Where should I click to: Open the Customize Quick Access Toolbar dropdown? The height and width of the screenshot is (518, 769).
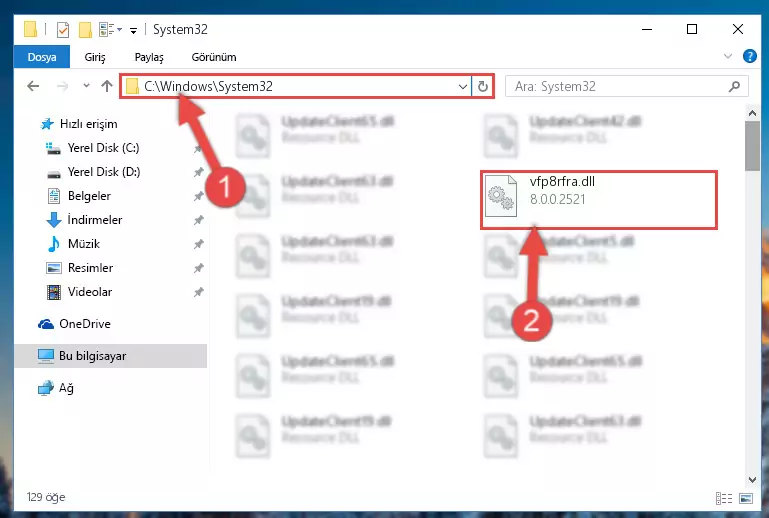click(x=133, y=30)
